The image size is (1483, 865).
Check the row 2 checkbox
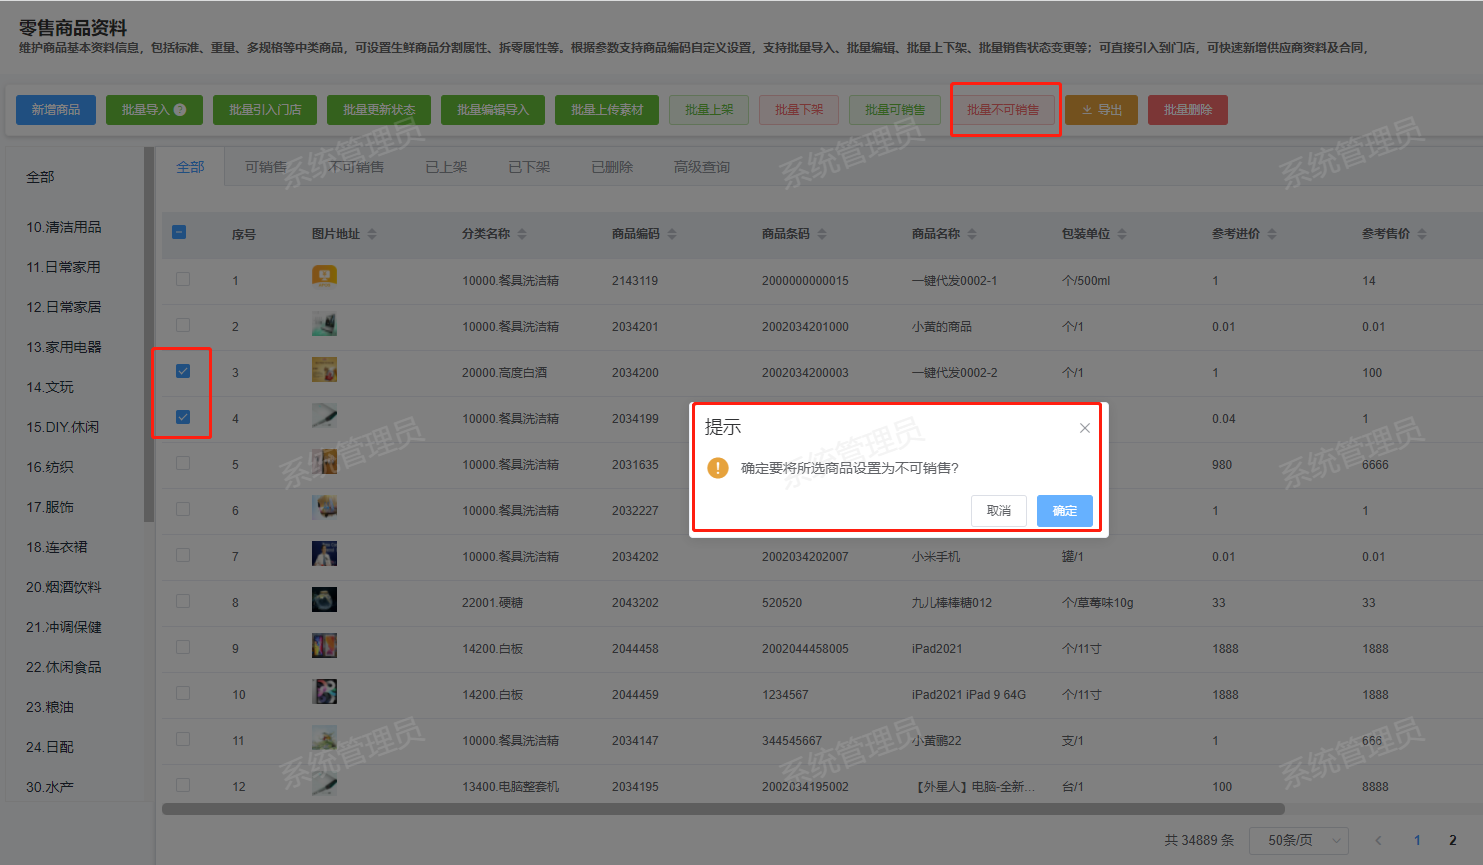pyautogui.click(x=183, y=325)
